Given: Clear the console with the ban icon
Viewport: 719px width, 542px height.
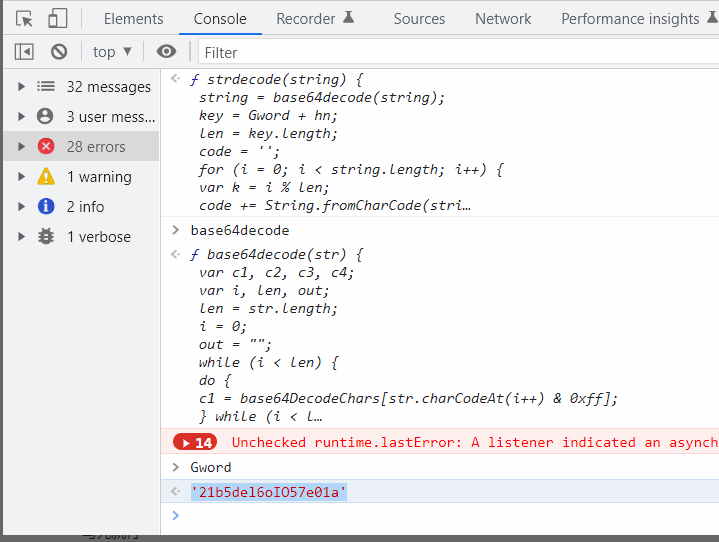Looking at the screenshot, I should (59, 51).
